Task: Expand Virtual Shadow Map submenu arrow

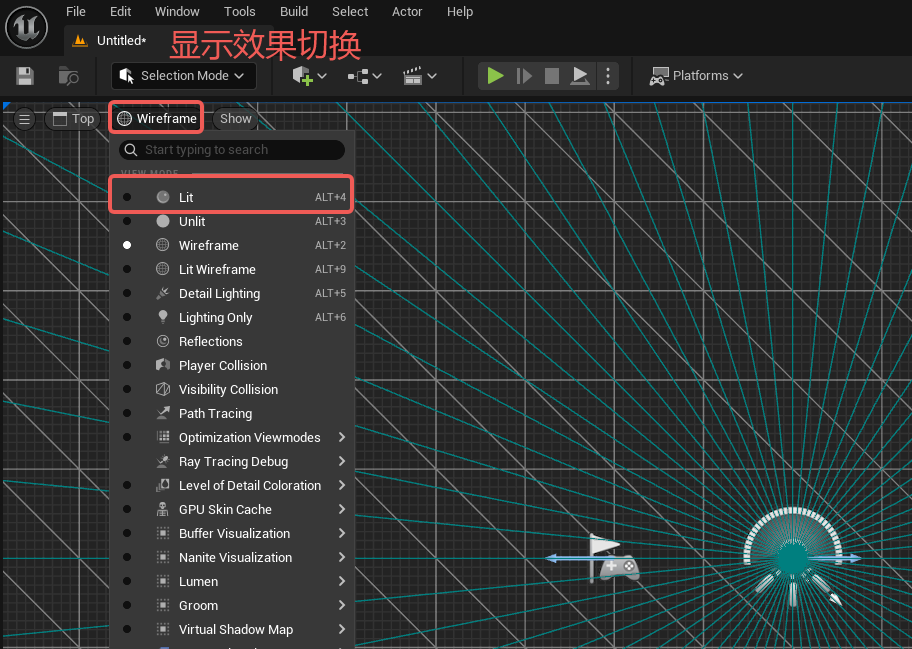Action: pyautogui.click(x=342, y=629)
